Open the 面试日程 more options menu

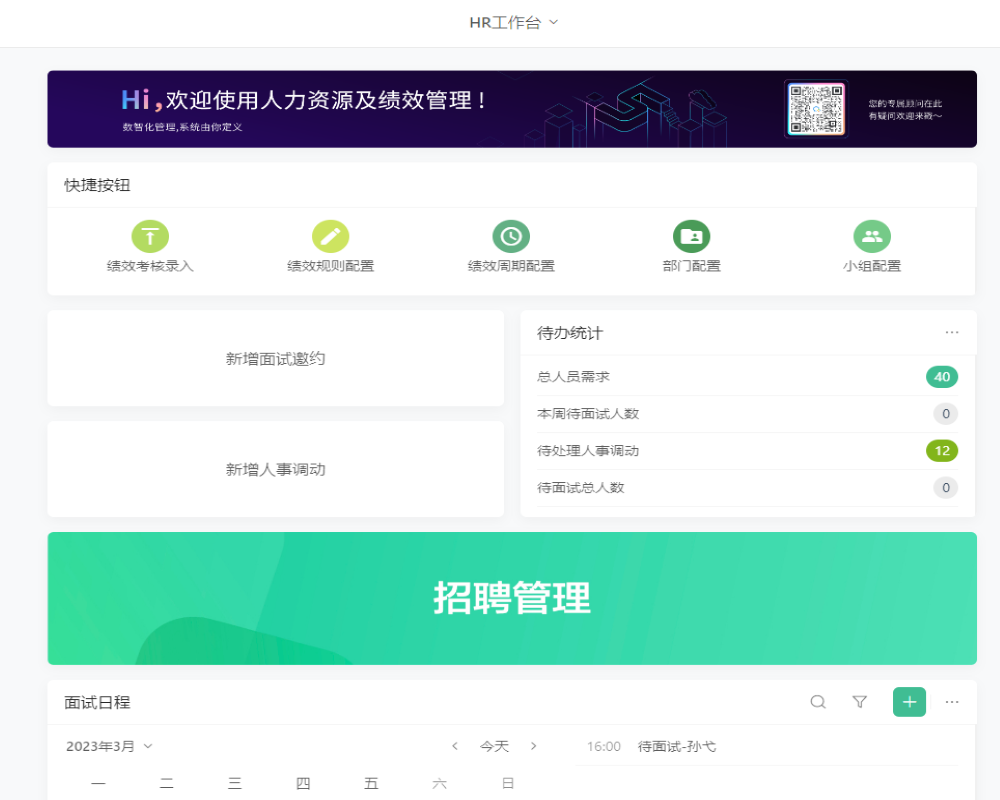953,702
